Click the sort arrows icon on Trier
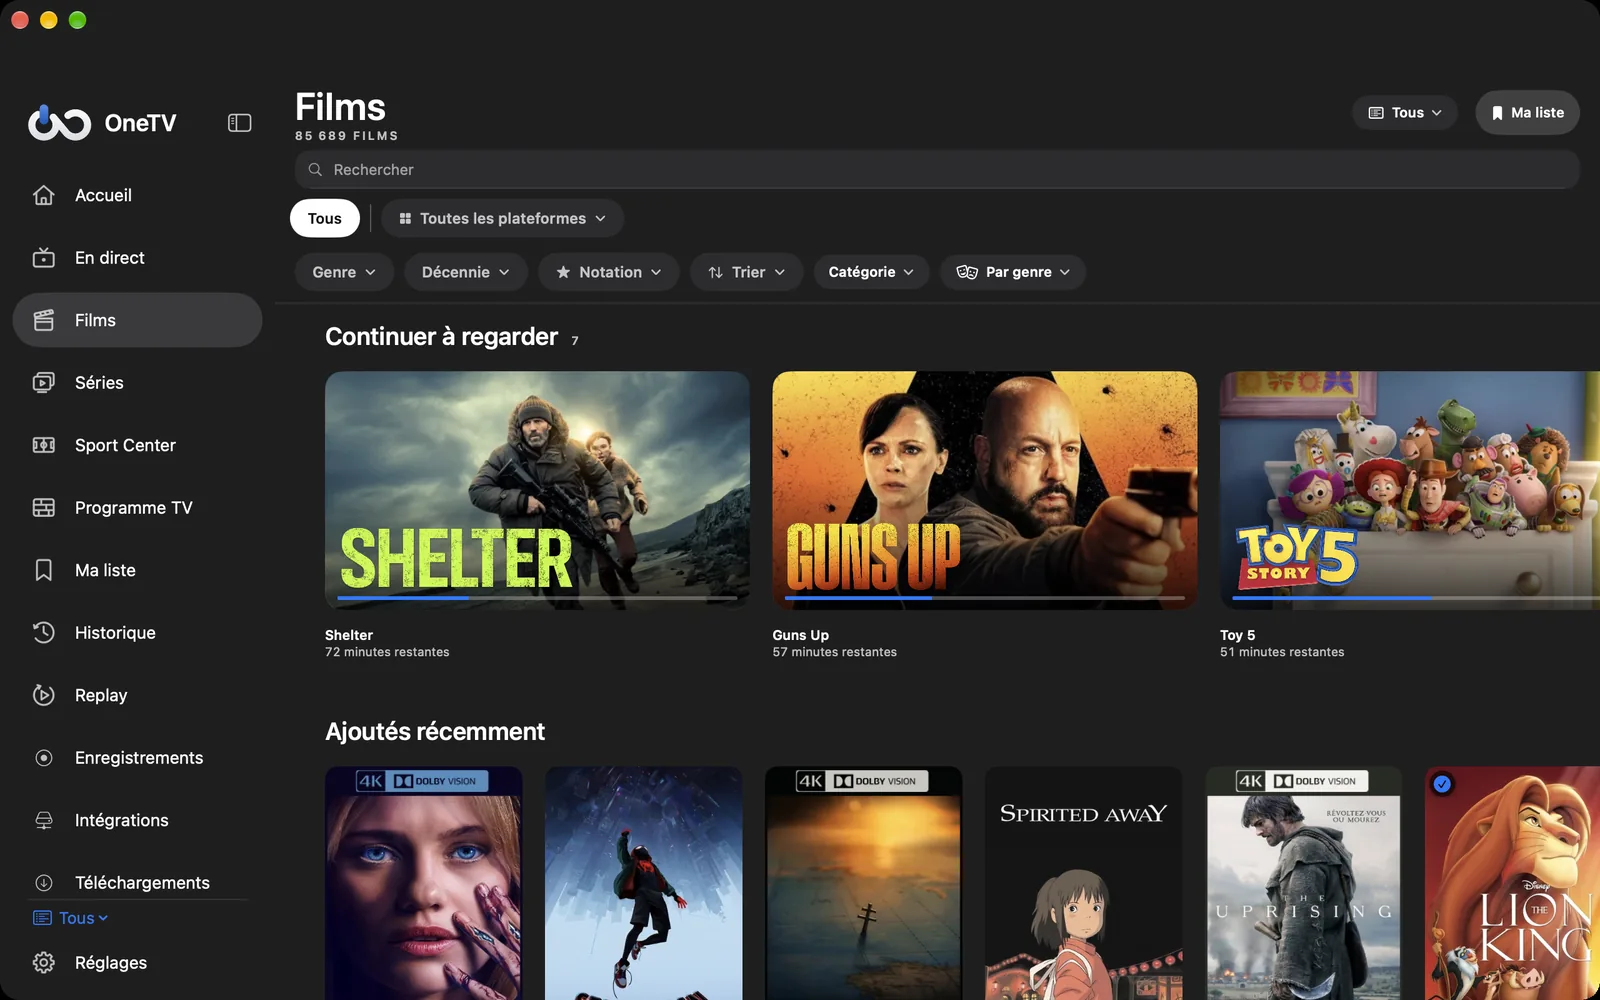 (x=715, y=272)
